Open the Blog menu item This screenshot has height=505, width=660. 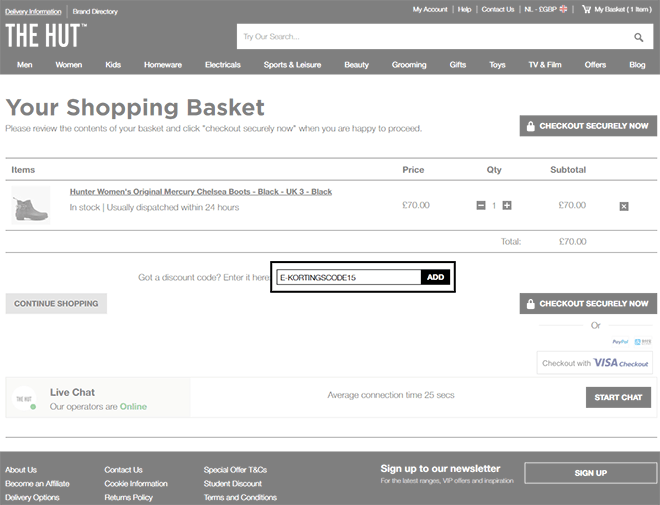tap(637, 65)
